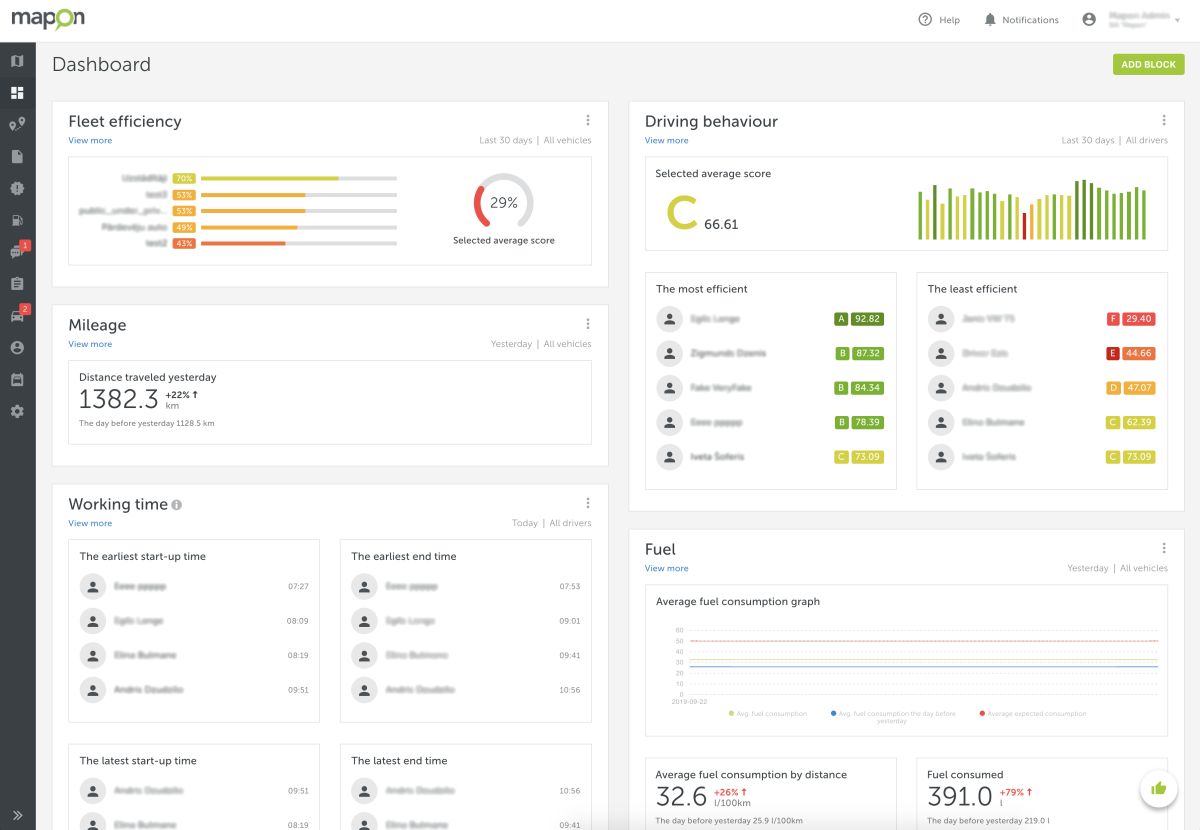
Task: Open the messages icon showing 1 unread
Action: click(x=16, y=252)
